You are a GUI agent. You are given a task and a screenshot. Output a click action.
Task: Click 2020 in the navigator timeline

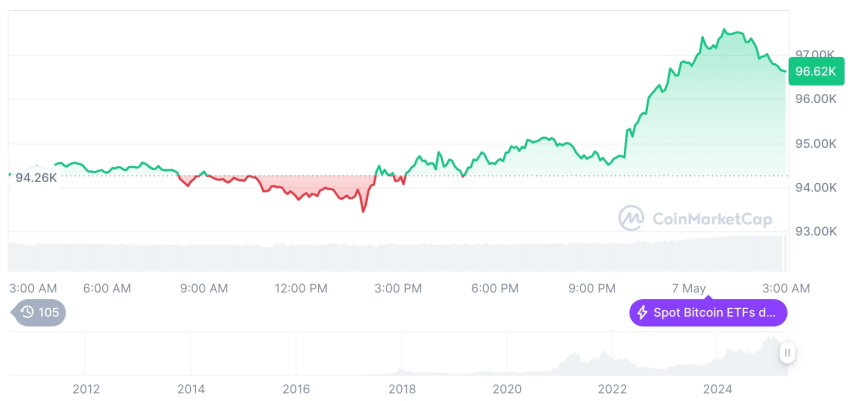pos(507,389)
